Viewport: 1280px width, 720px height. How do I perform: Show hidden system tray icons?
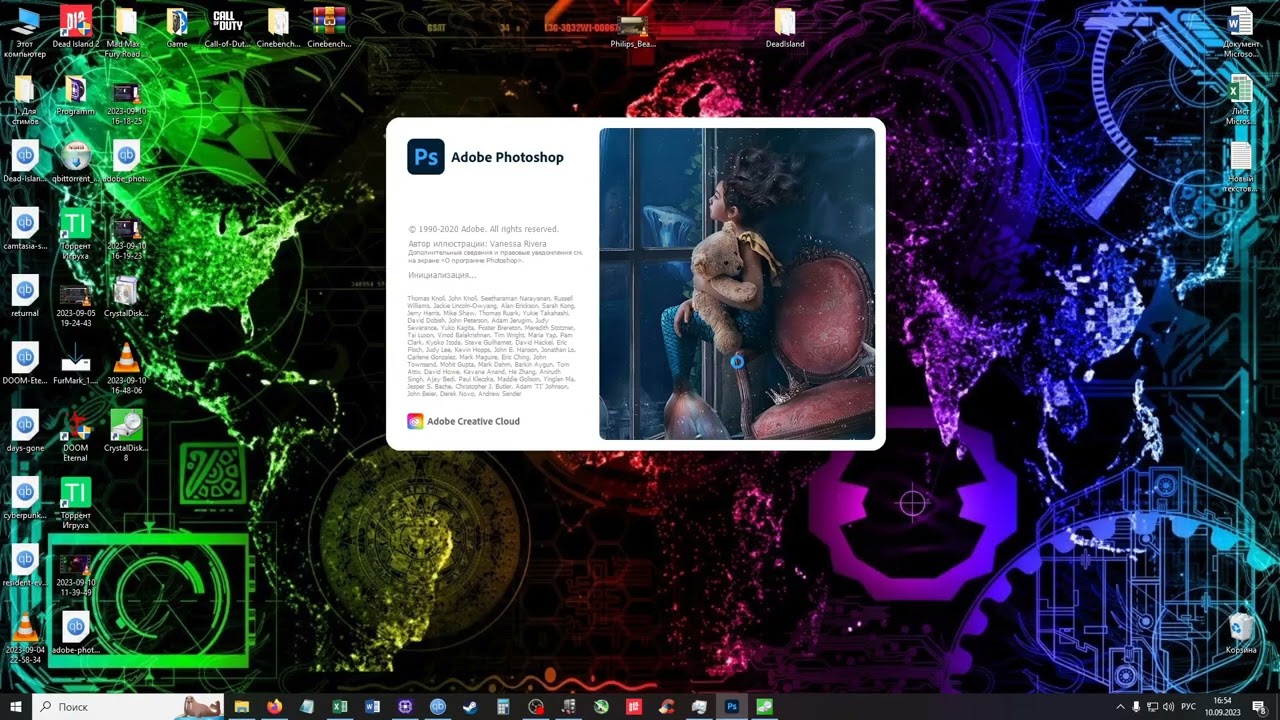click(x=1120, y=707)
